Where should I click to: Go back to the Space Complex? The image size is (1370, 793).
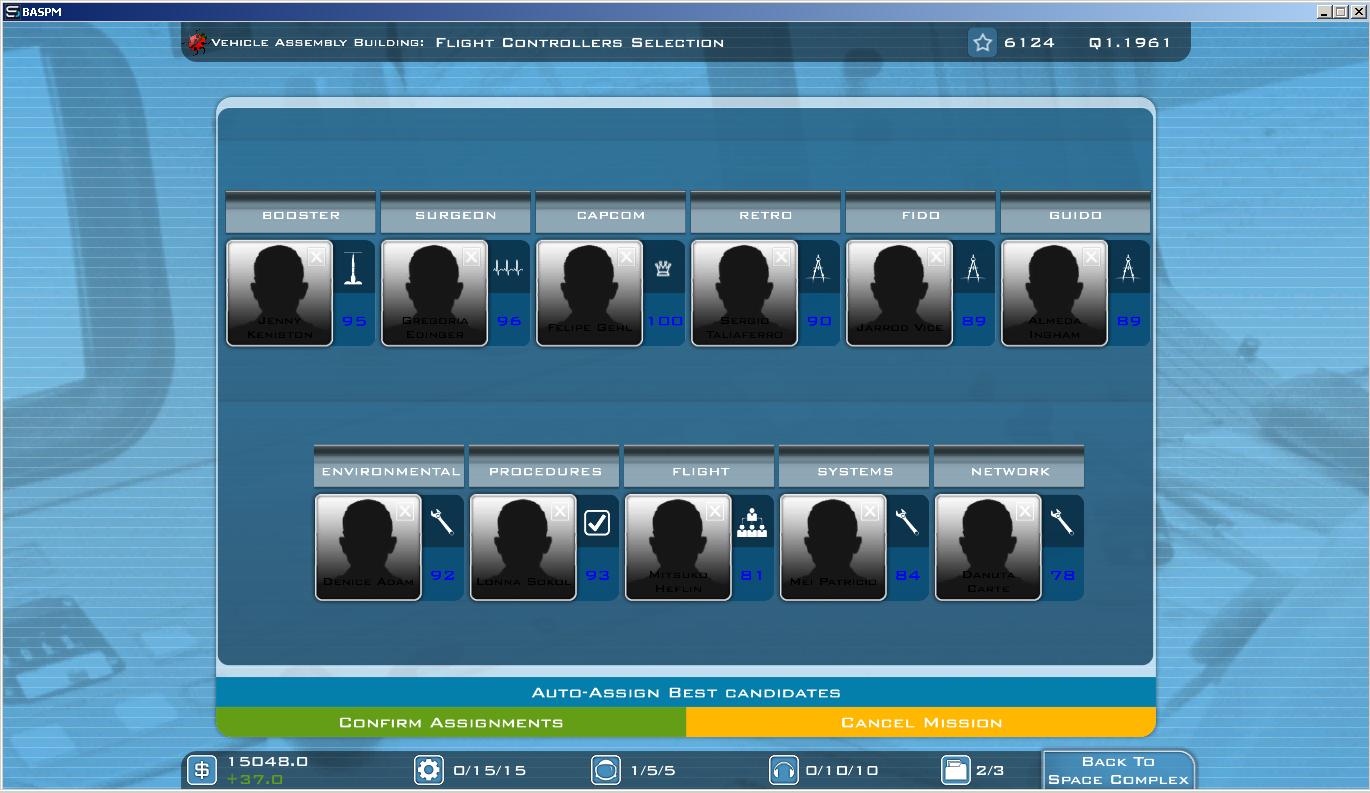tap(1118, 770)
